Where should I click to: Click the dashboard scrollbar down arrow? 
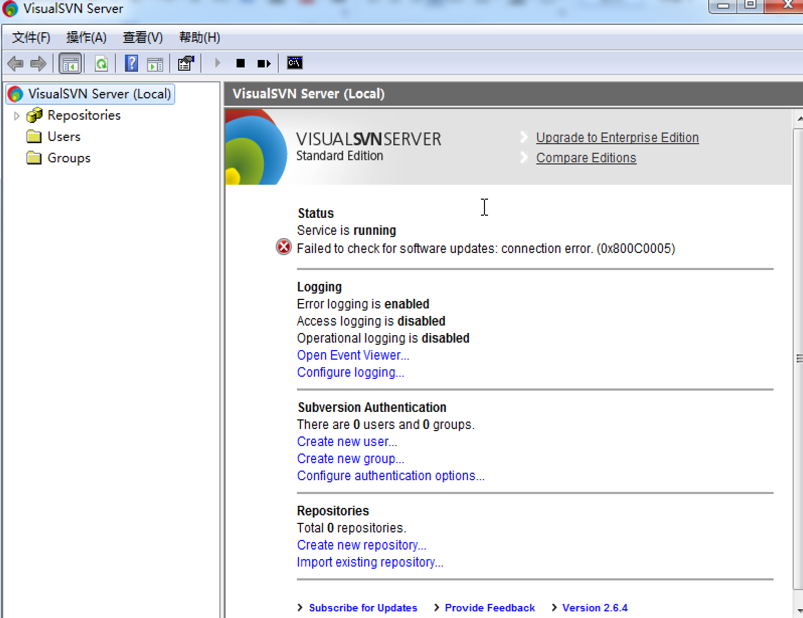click(x=799, y=611)
